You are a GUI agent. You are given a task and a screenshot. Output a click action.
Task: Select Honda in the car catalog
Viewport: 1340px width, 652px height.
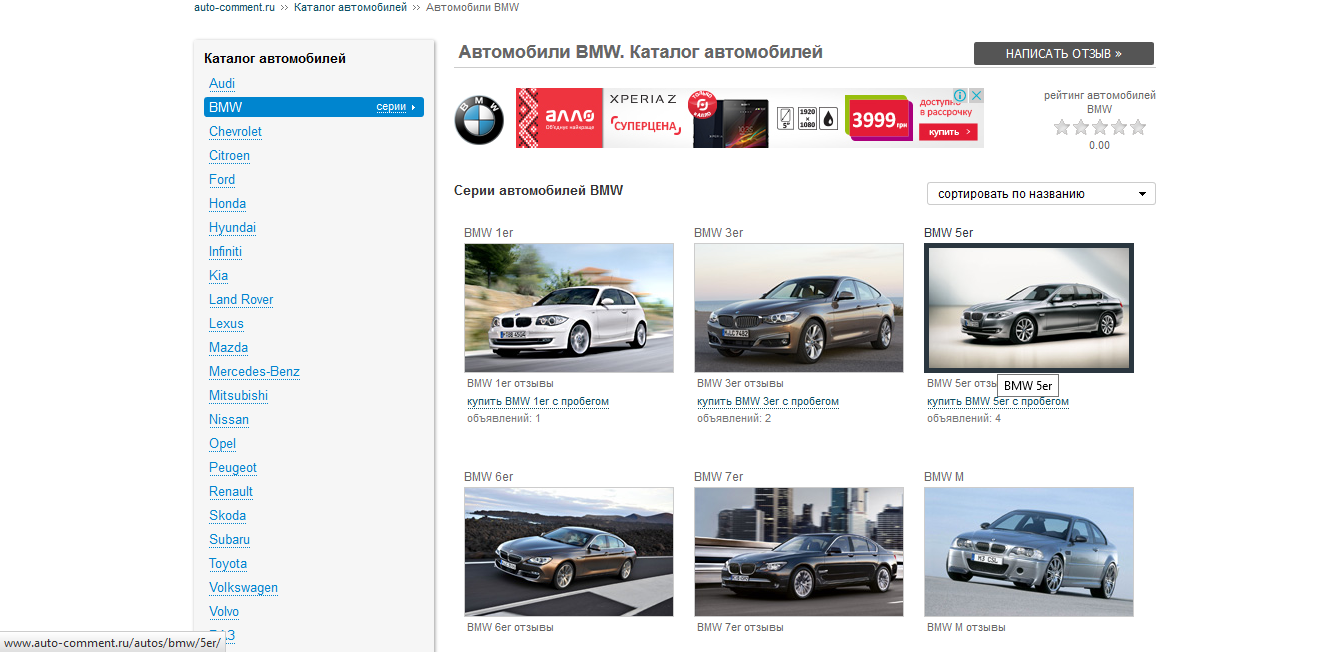227,203
